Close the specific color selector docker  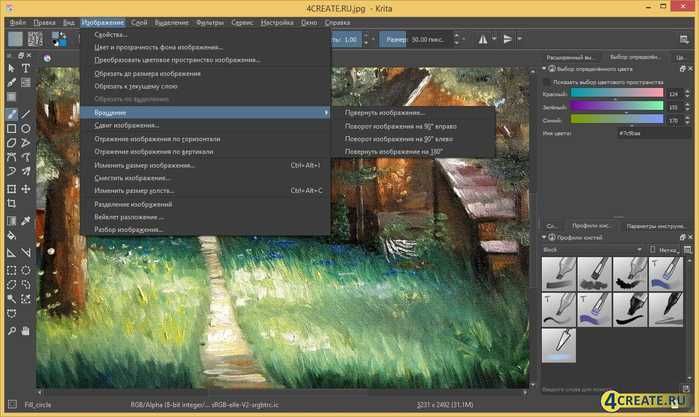(691, 69)
